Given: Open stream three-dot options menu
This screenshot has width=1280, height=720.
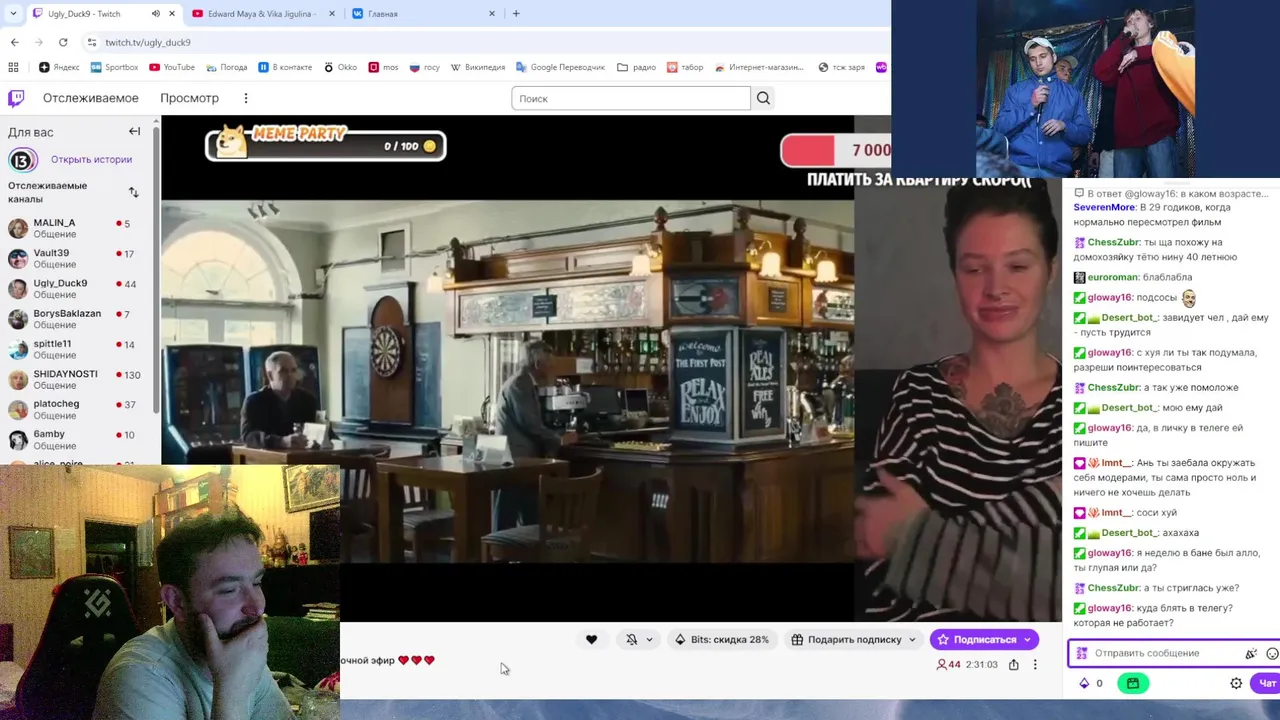Looking at the screenshot, I should (1035, 664).
